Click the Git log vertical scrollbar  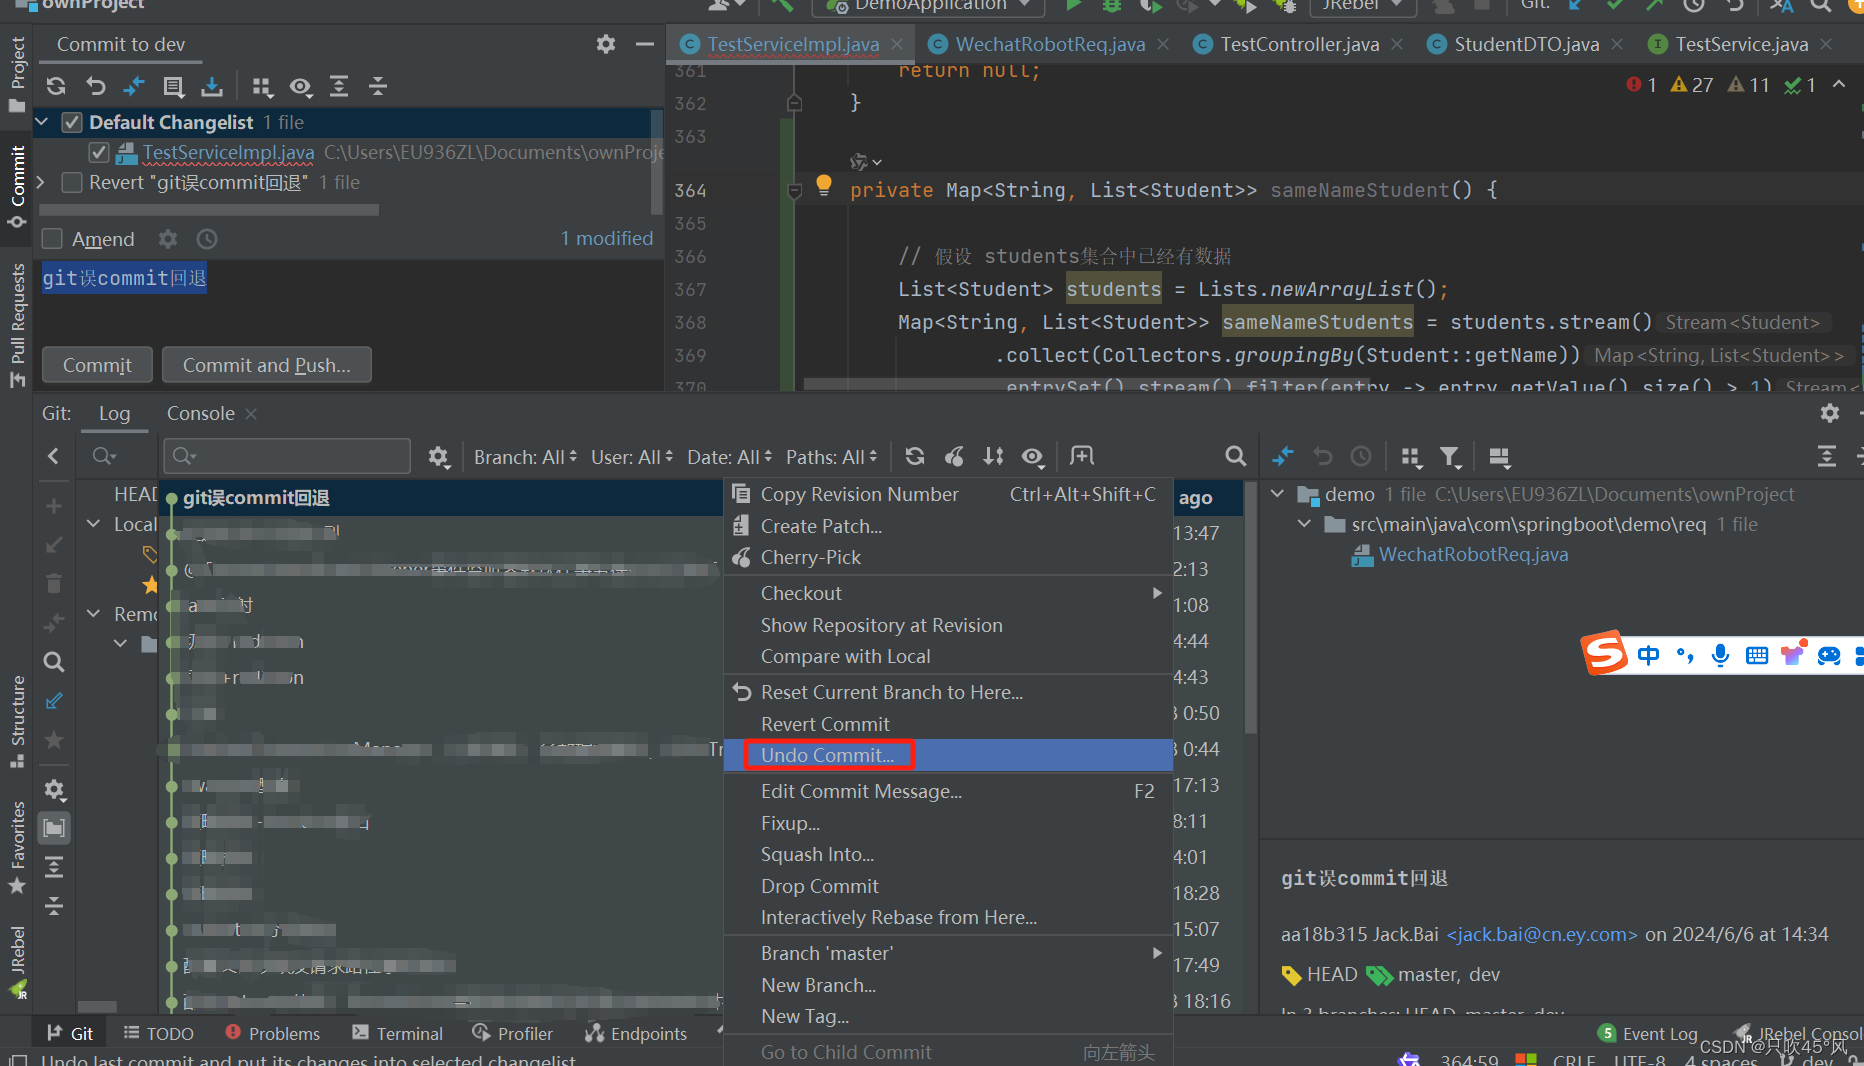click(x=1250, y=610)
